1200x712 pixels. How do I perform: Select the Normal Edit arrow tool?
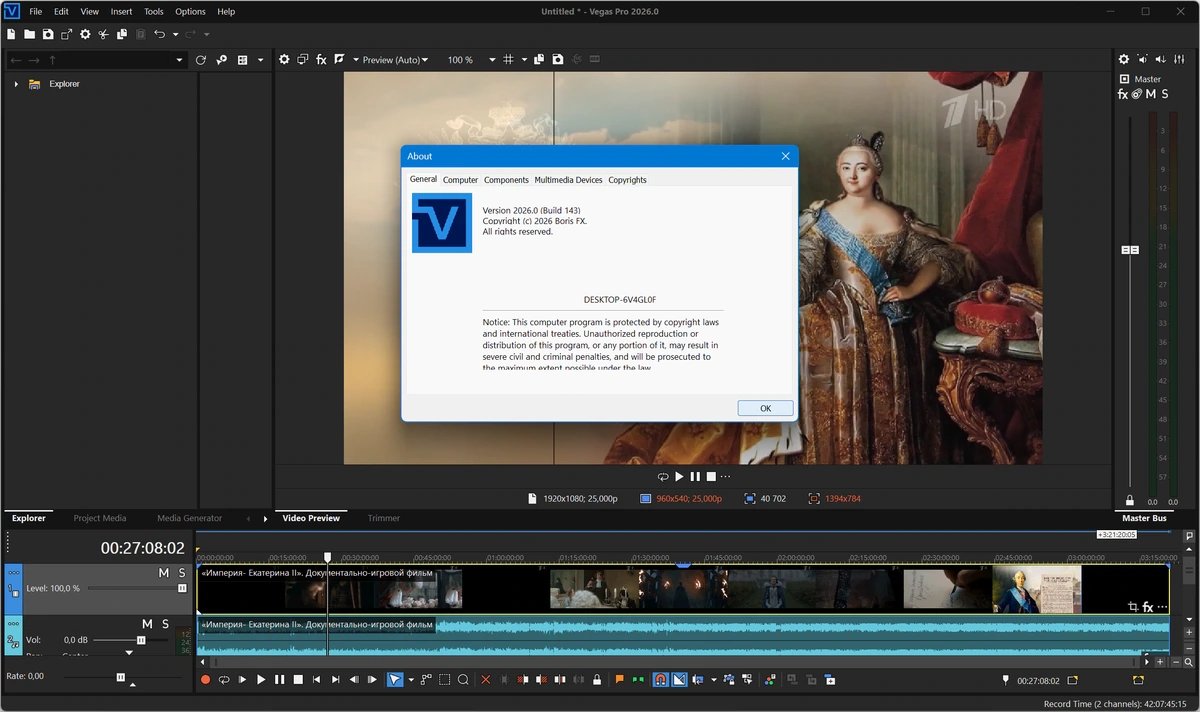(x=395, y=680)
